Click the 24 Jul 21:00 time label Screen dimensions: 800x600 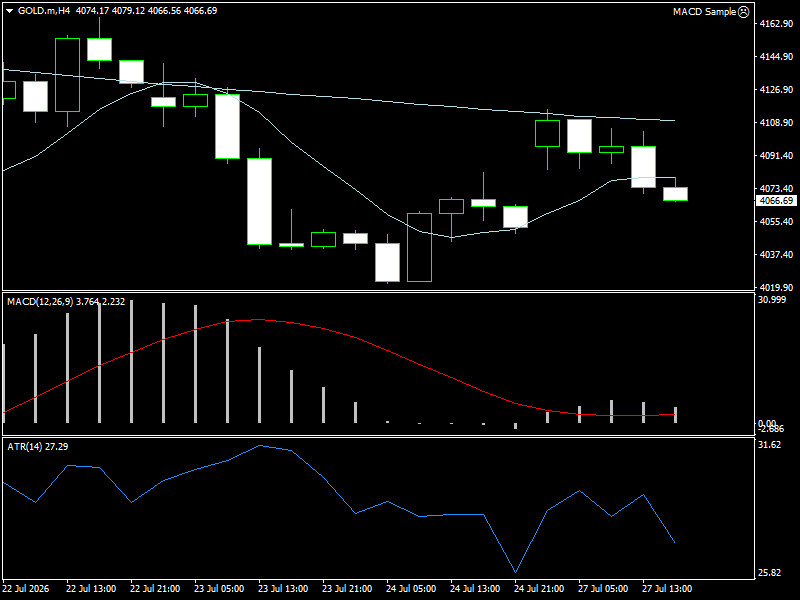(539, 589)
